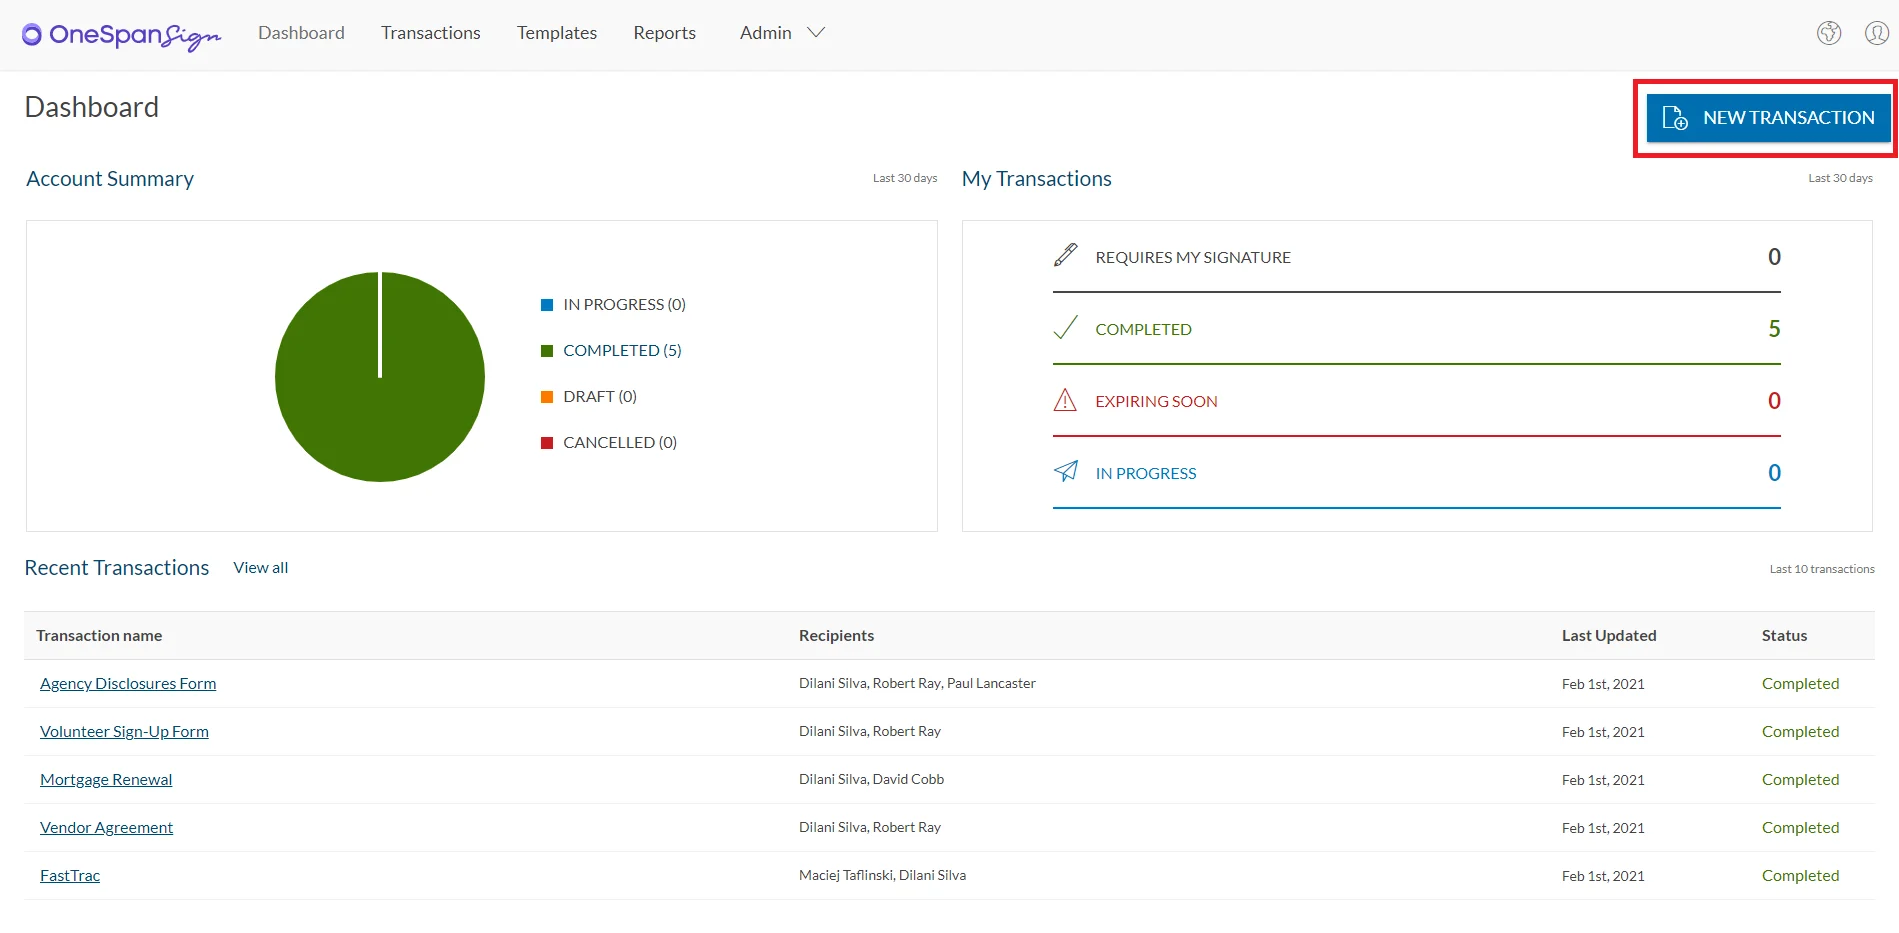Go to the Dashboard tab
Screen dimensions: 1899x933
pos(301,33)
